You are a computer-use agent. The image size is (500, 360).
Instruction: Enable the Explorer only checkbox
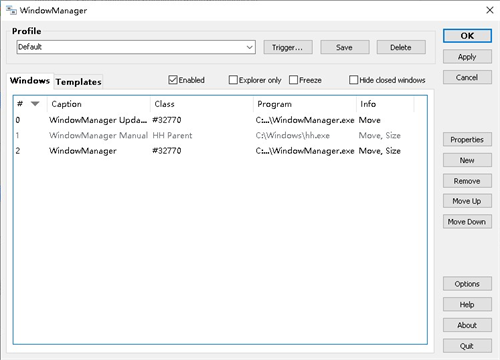click(x=233, y=80)
